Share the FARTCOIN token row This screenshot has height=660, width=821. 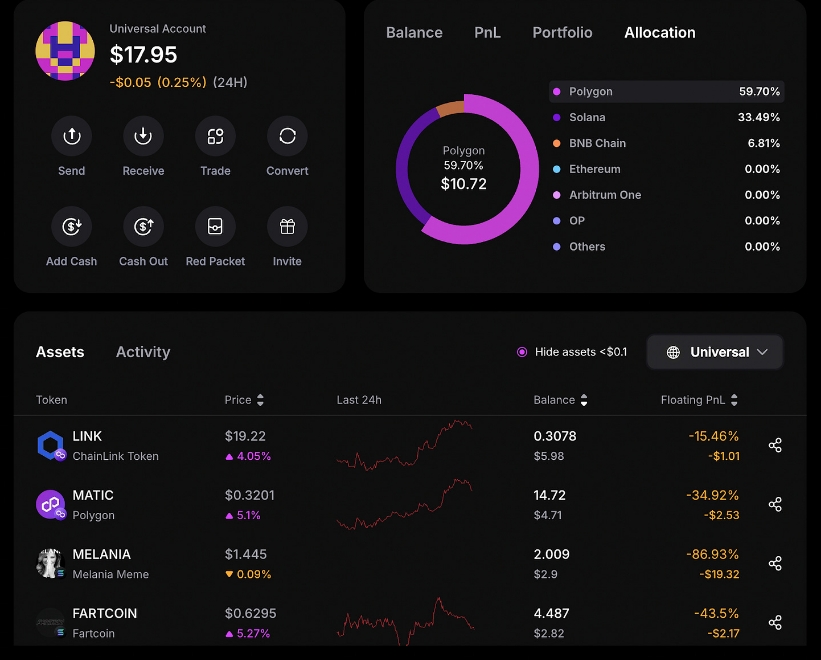pos(775,622)
